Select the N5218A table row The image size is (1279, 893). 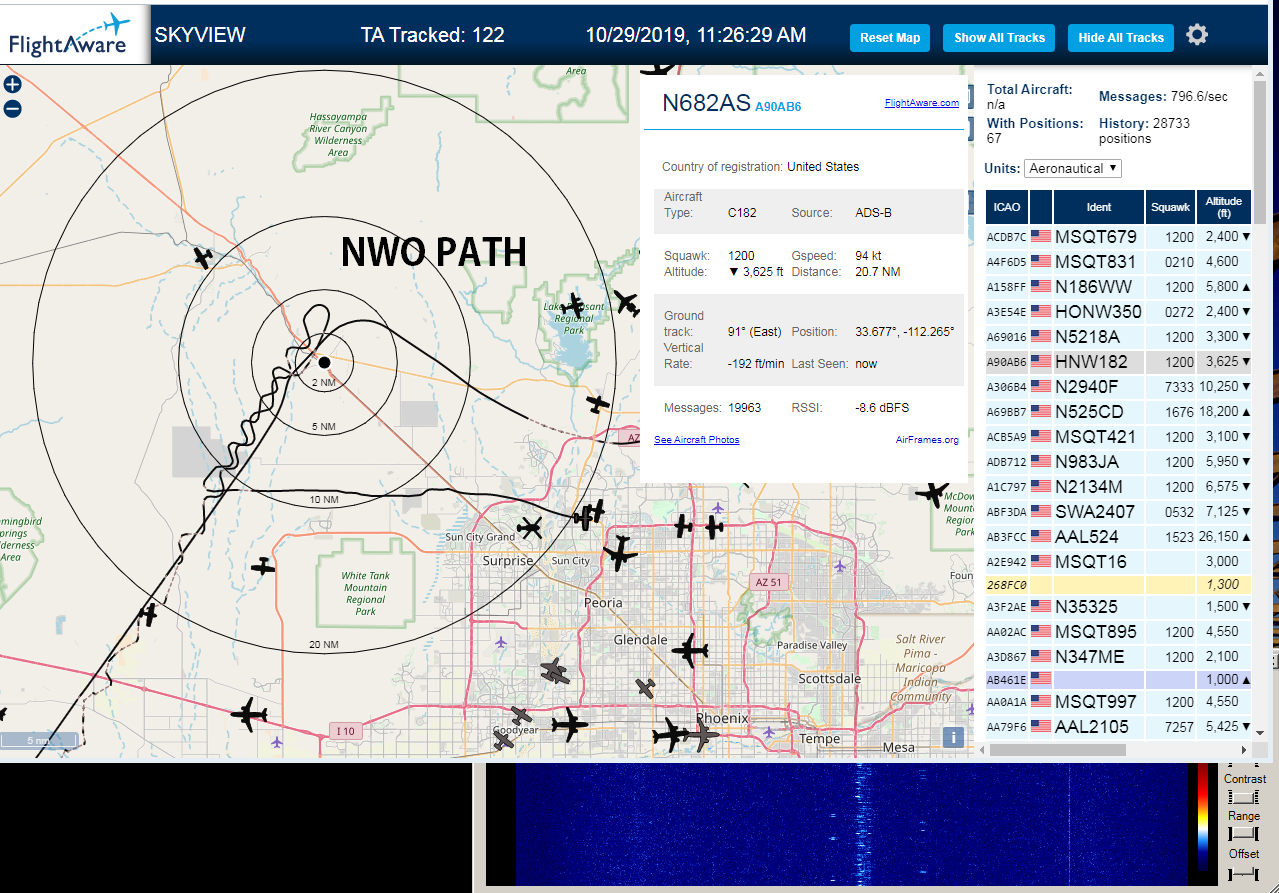[x=1118, y=337]
